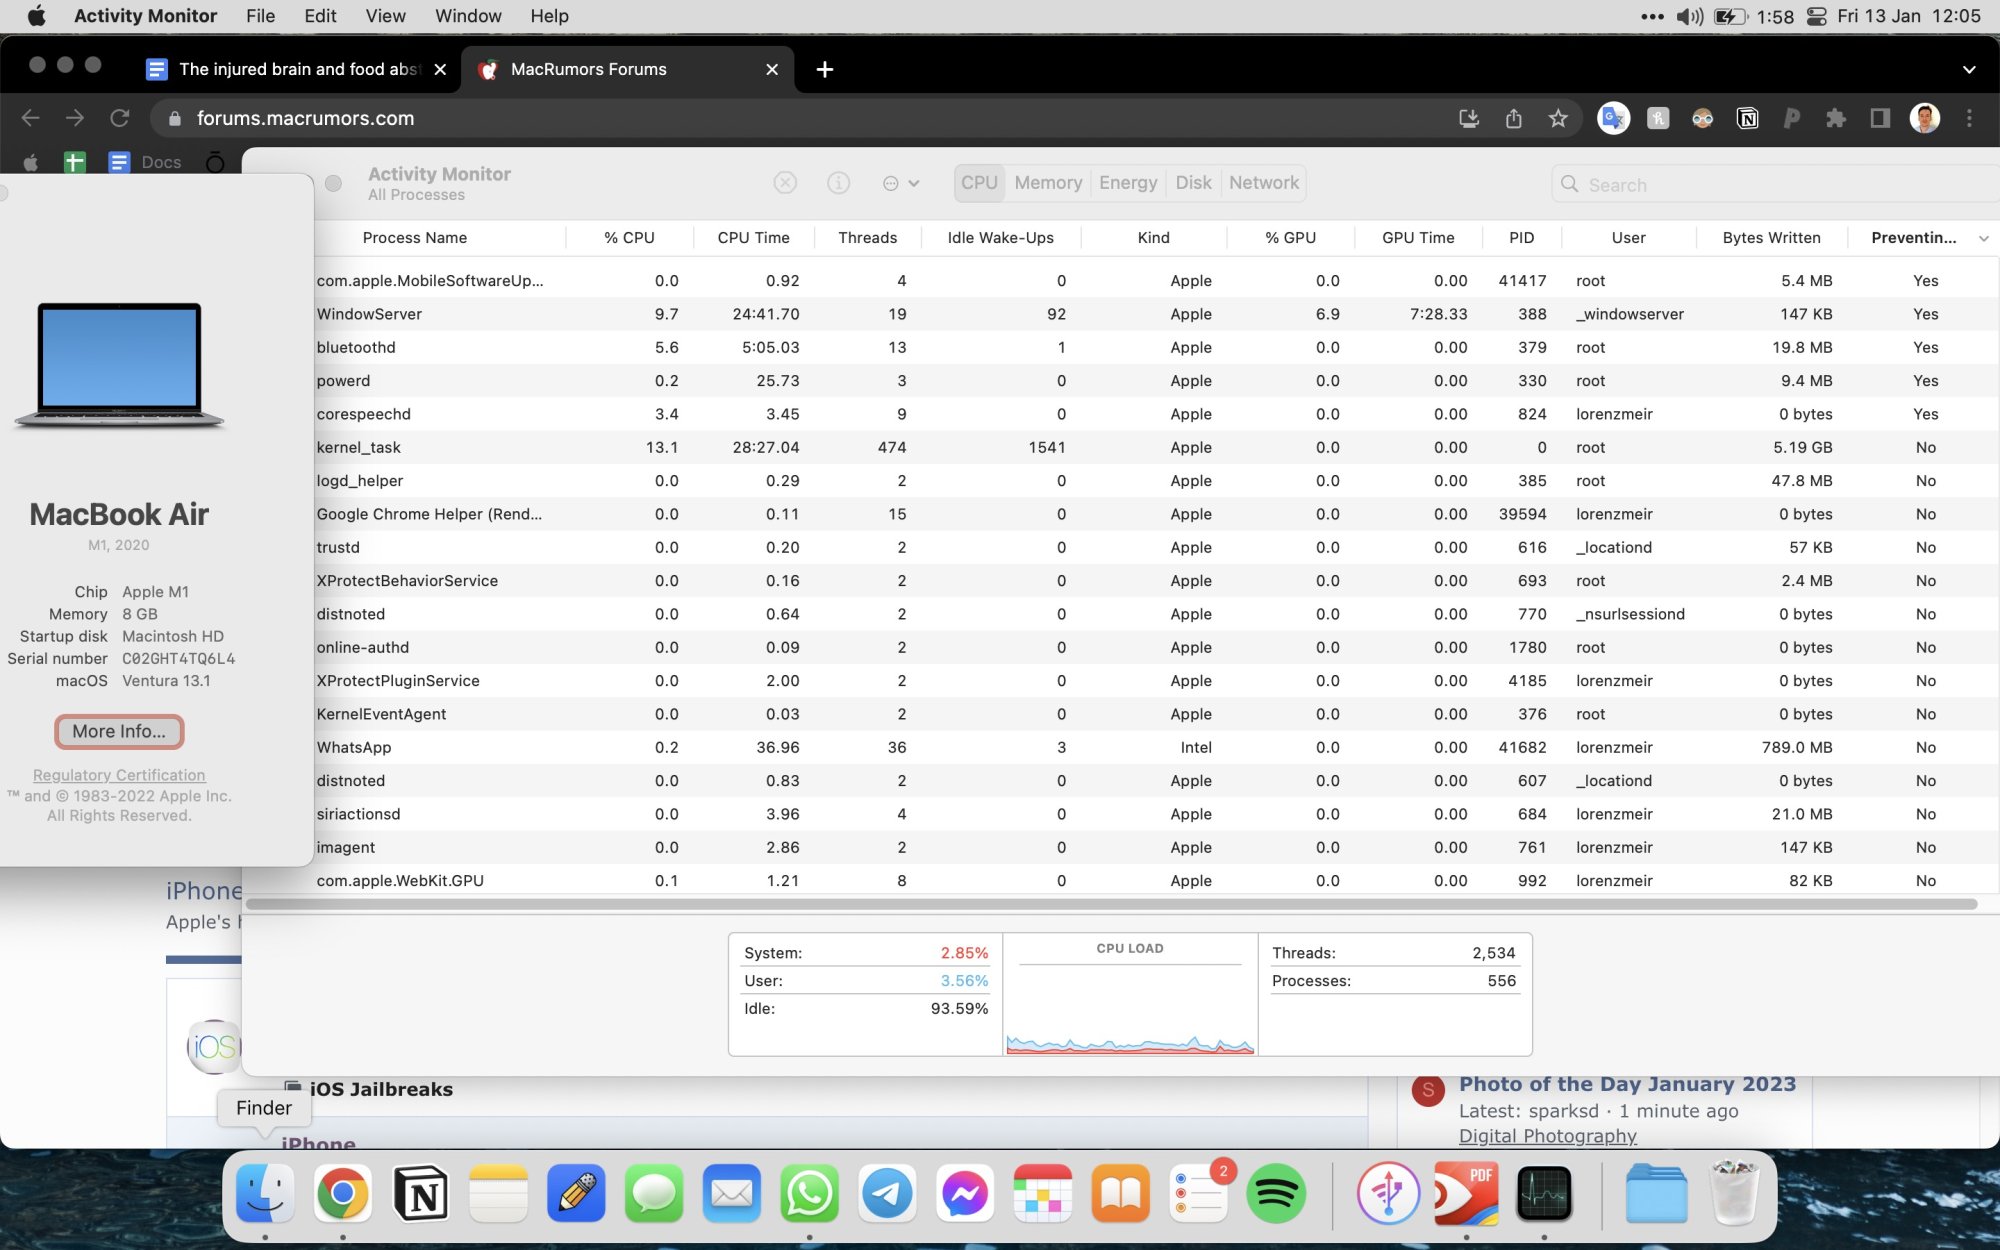Toggle Chrome side panel icon
The height and width of the screenshot is (1250, 2000).
pyautogui.click(x=1880, y=118)
